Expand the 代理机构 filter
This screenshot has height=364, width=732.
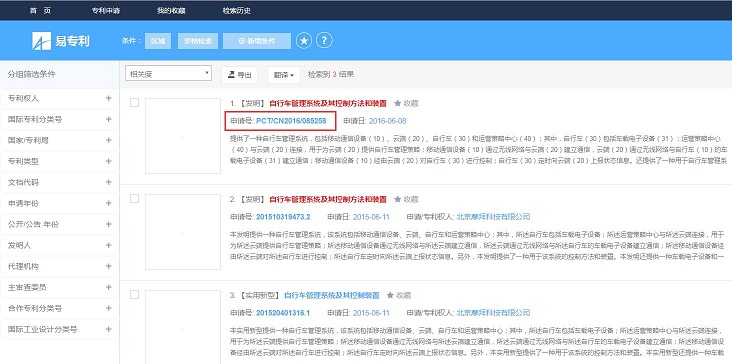[108, 266]
